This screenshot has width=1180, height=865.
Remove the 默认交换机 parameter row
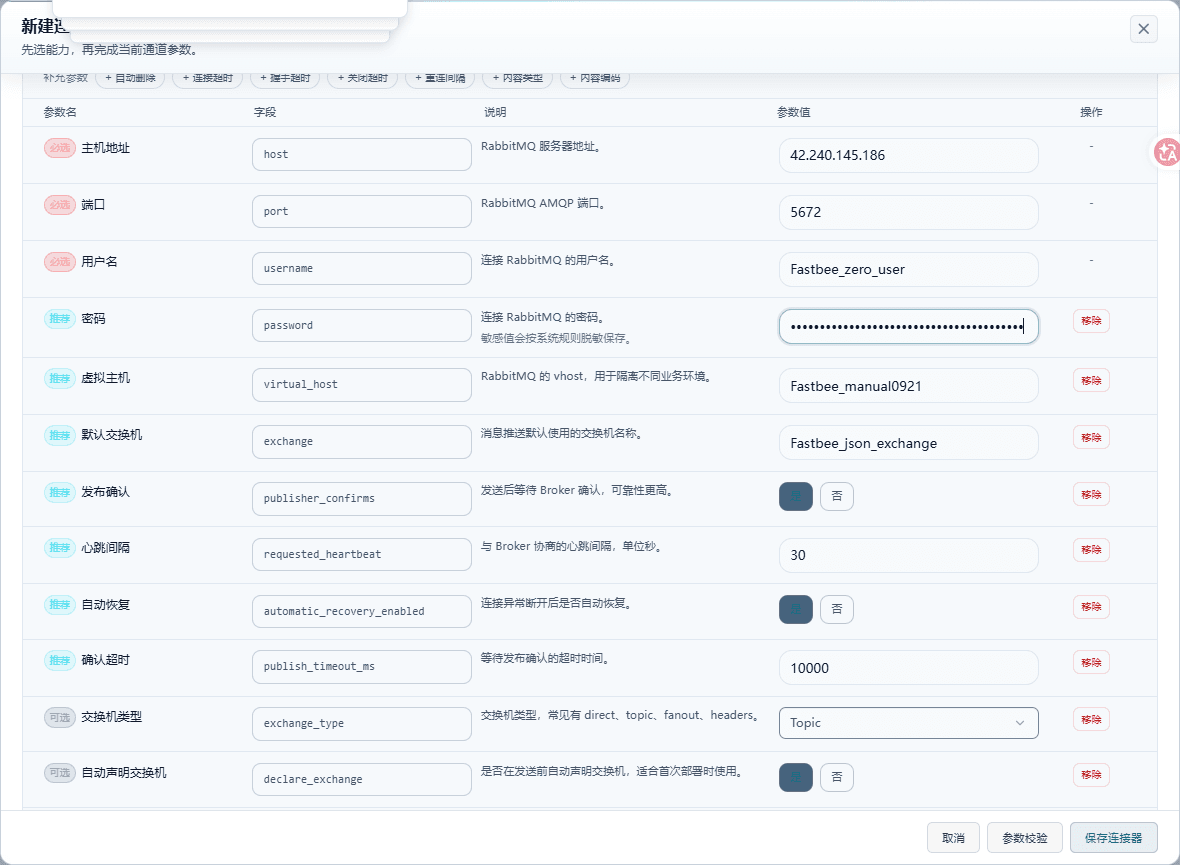coord(1090,437)
